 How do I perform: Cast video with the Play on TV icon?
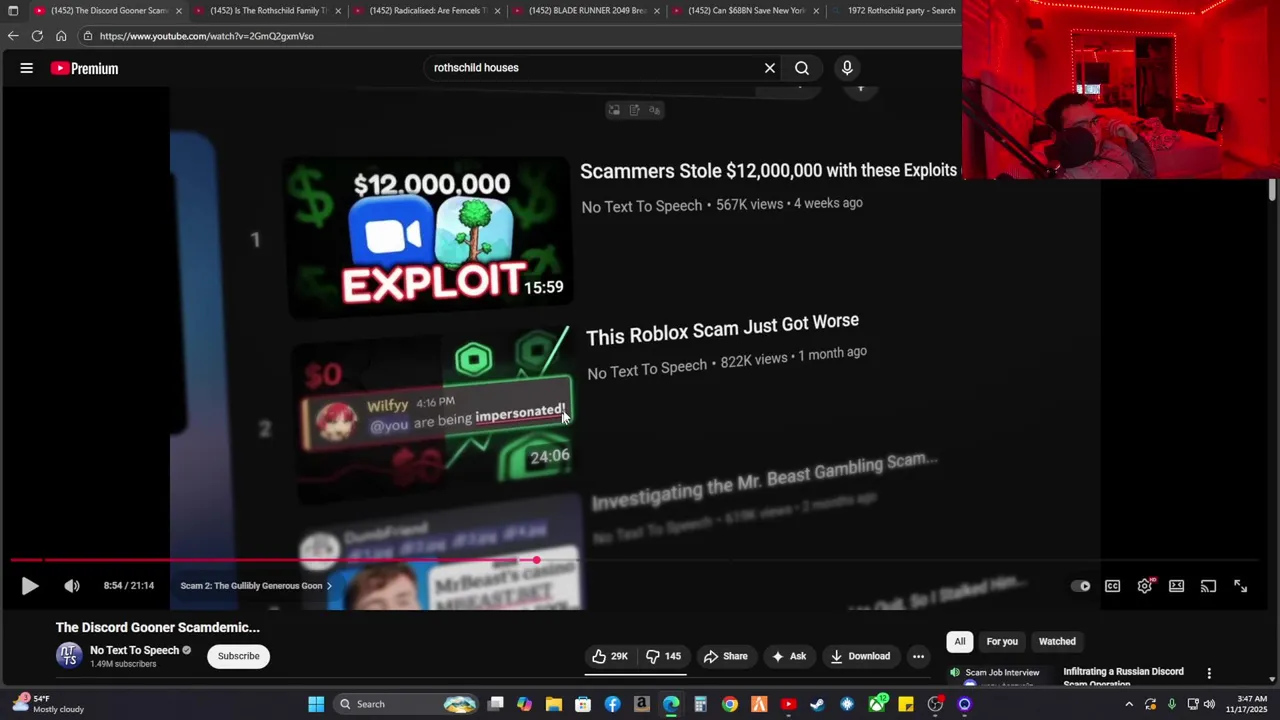point(1208,586)
